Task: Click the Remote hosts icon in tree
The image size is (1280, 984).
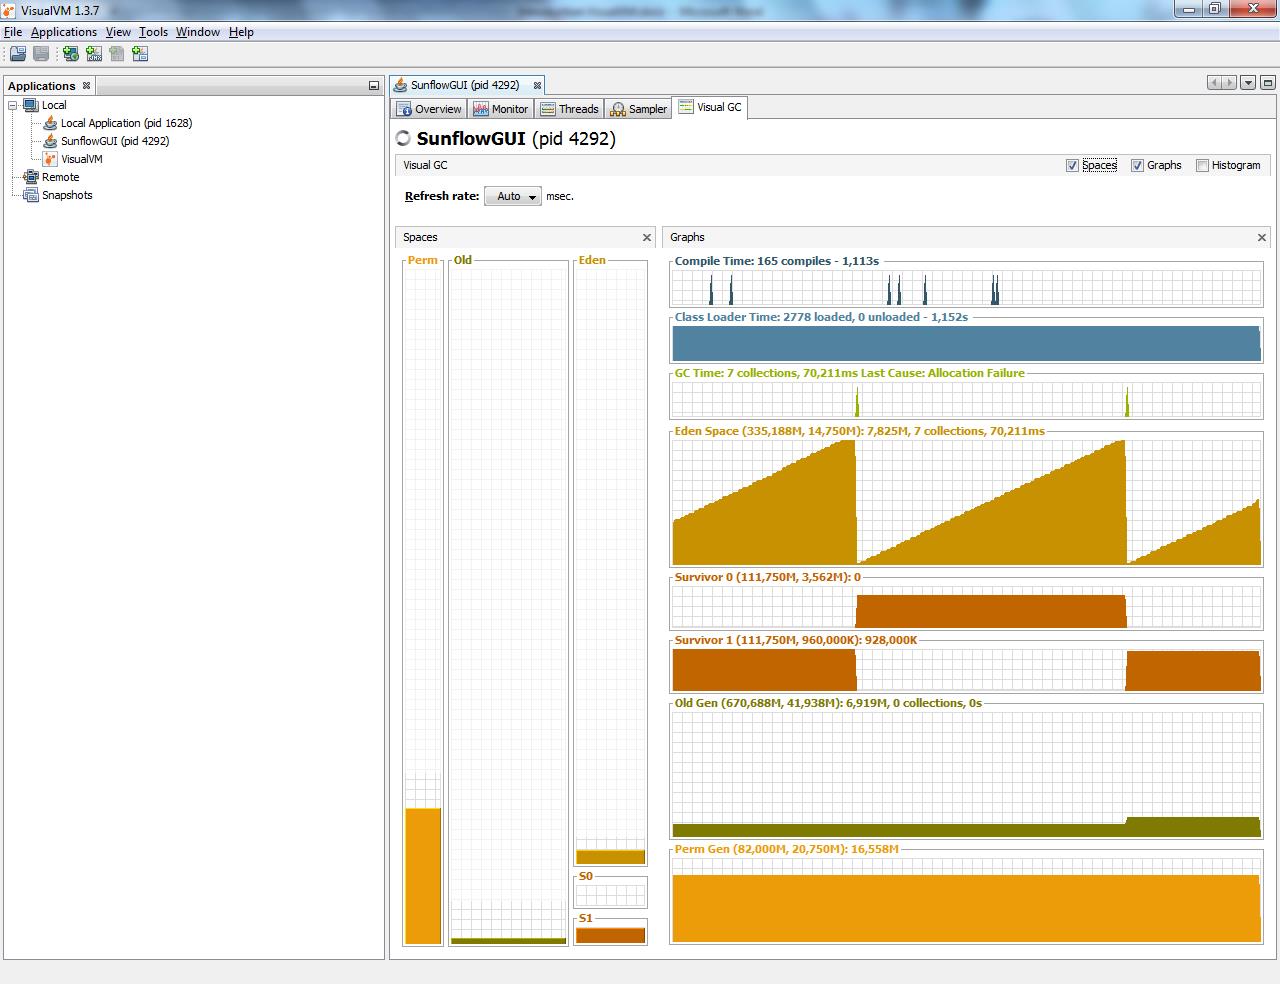Action: click(x=31, y=177)
